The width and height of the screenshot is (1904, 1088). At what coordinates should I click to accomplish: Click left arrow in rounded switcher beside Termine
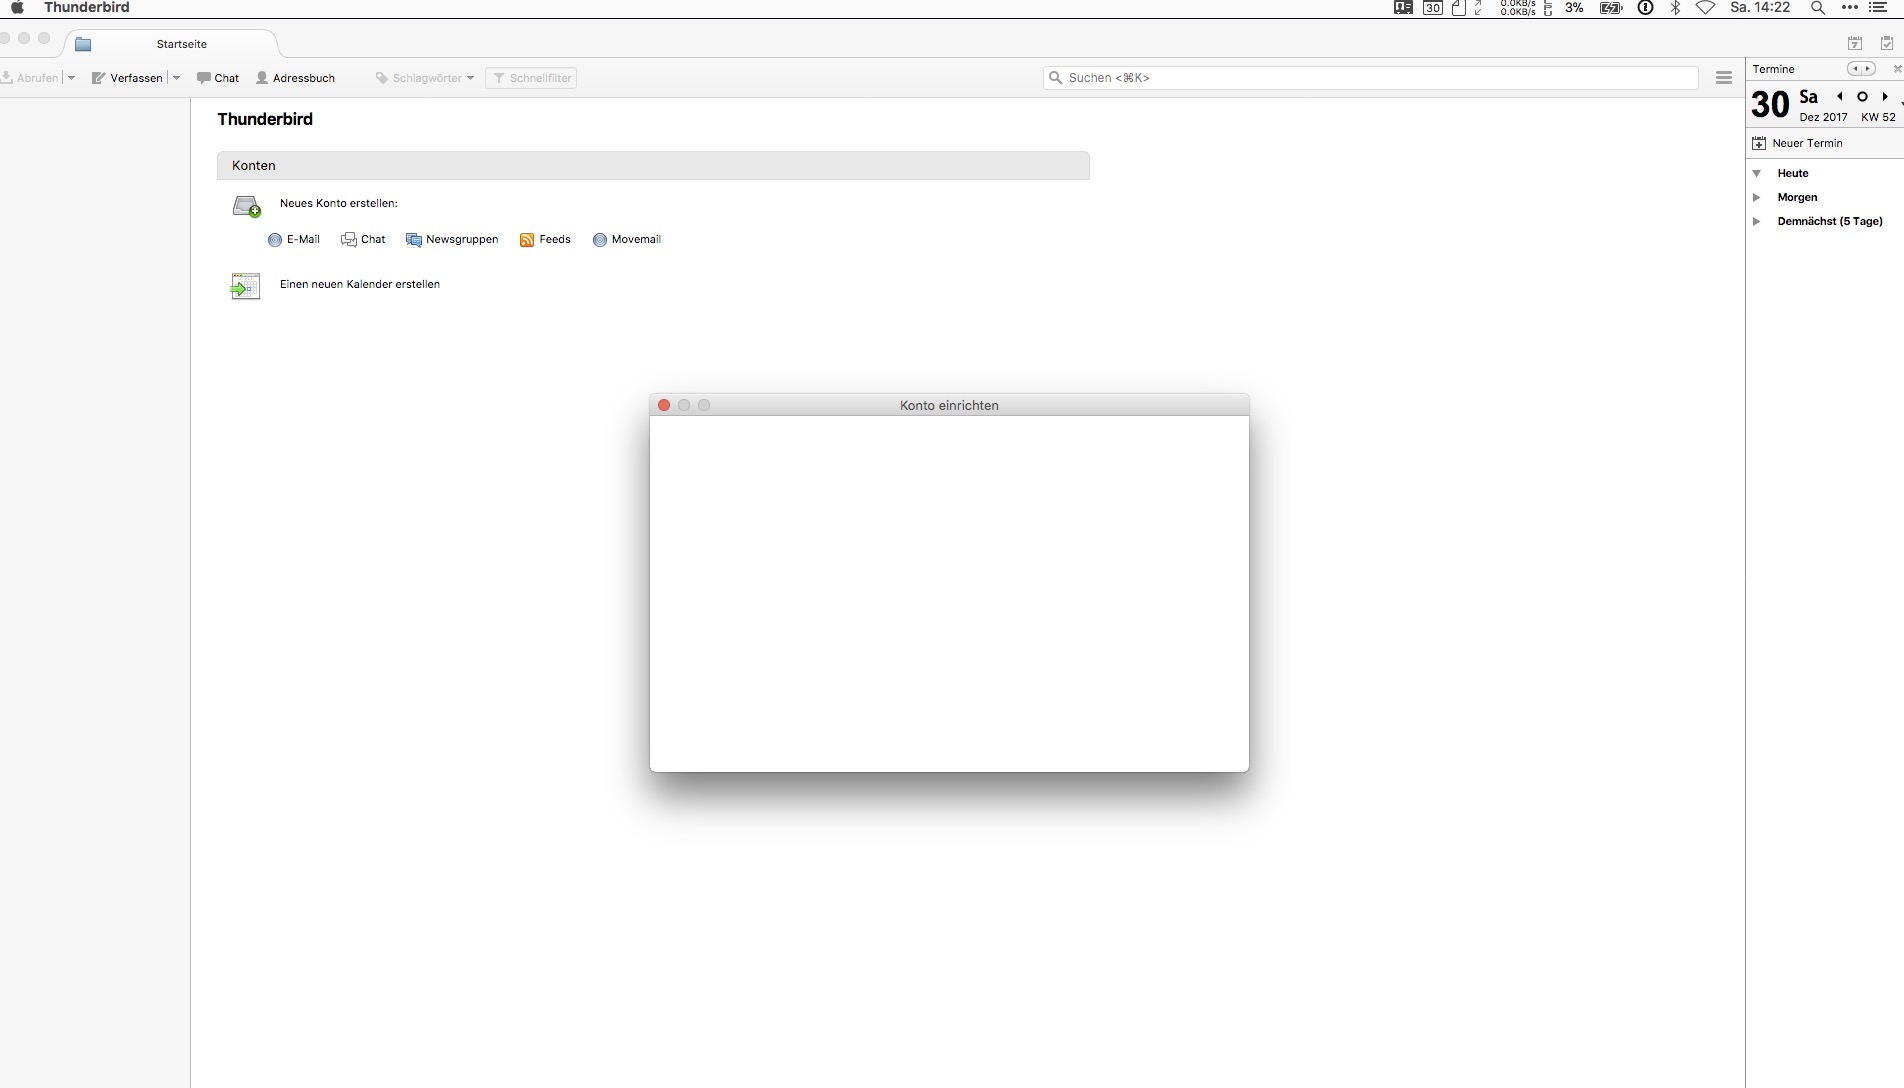(1855, 69)
